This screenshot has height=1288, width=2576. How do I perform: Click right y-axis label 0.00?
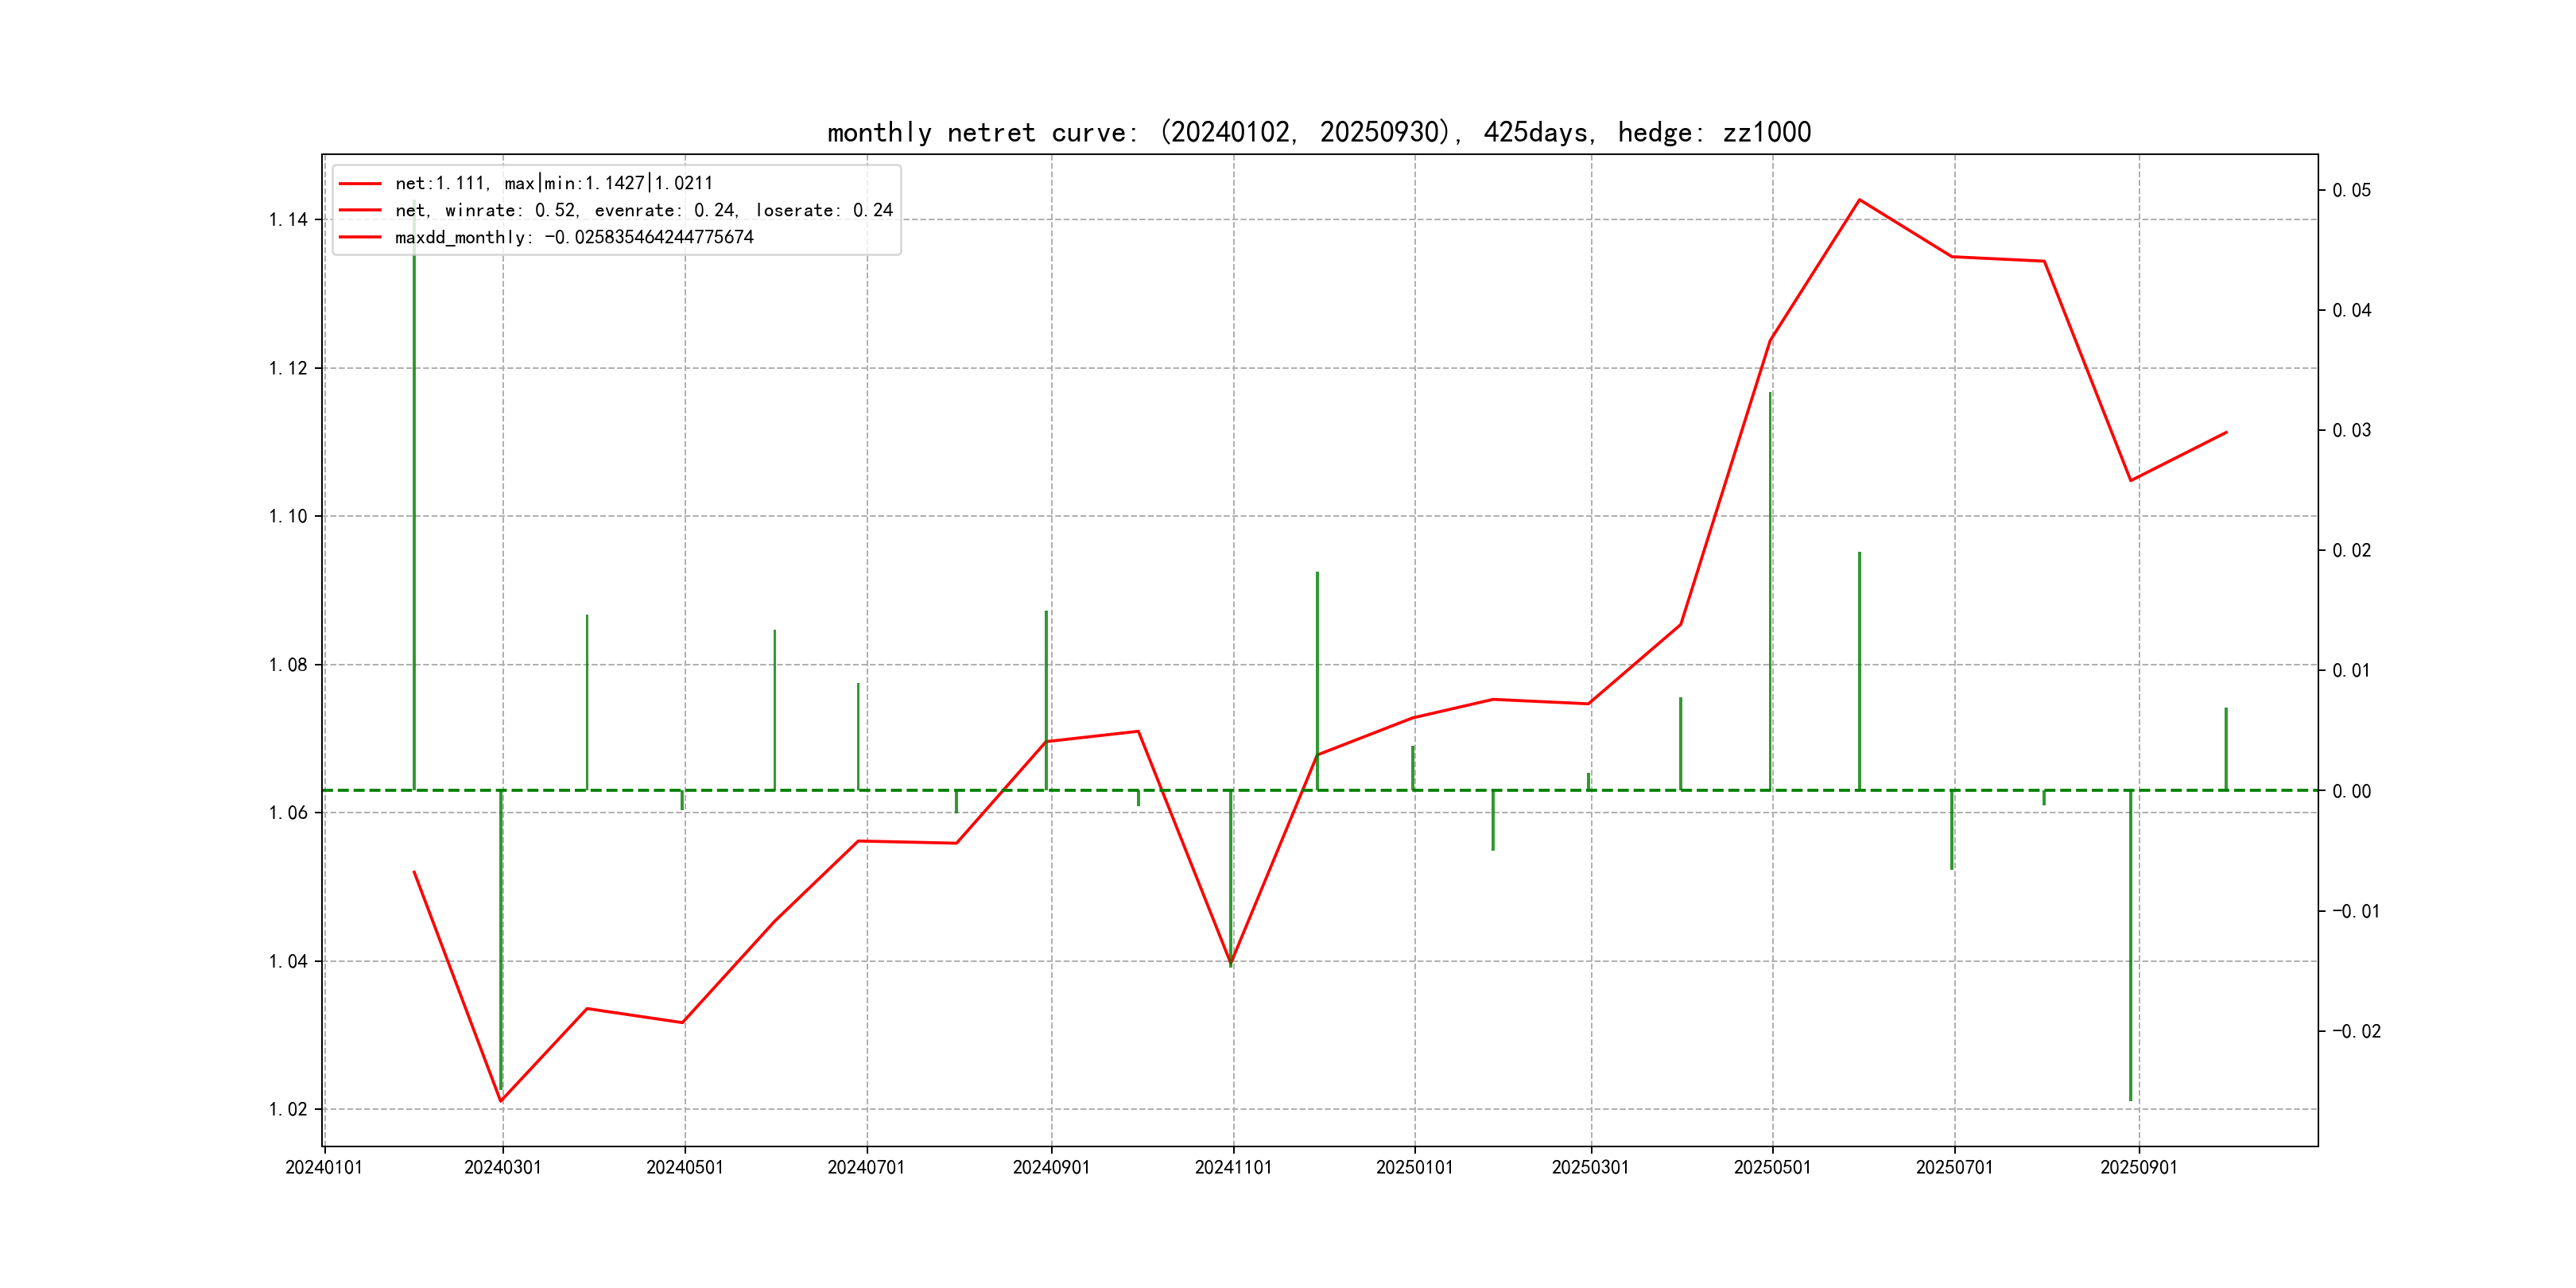2351,791
